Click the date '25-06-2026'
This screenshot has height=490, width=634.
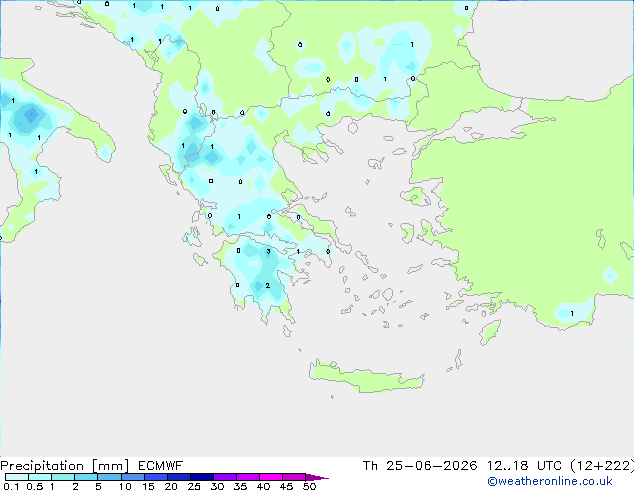click(431, 466)
